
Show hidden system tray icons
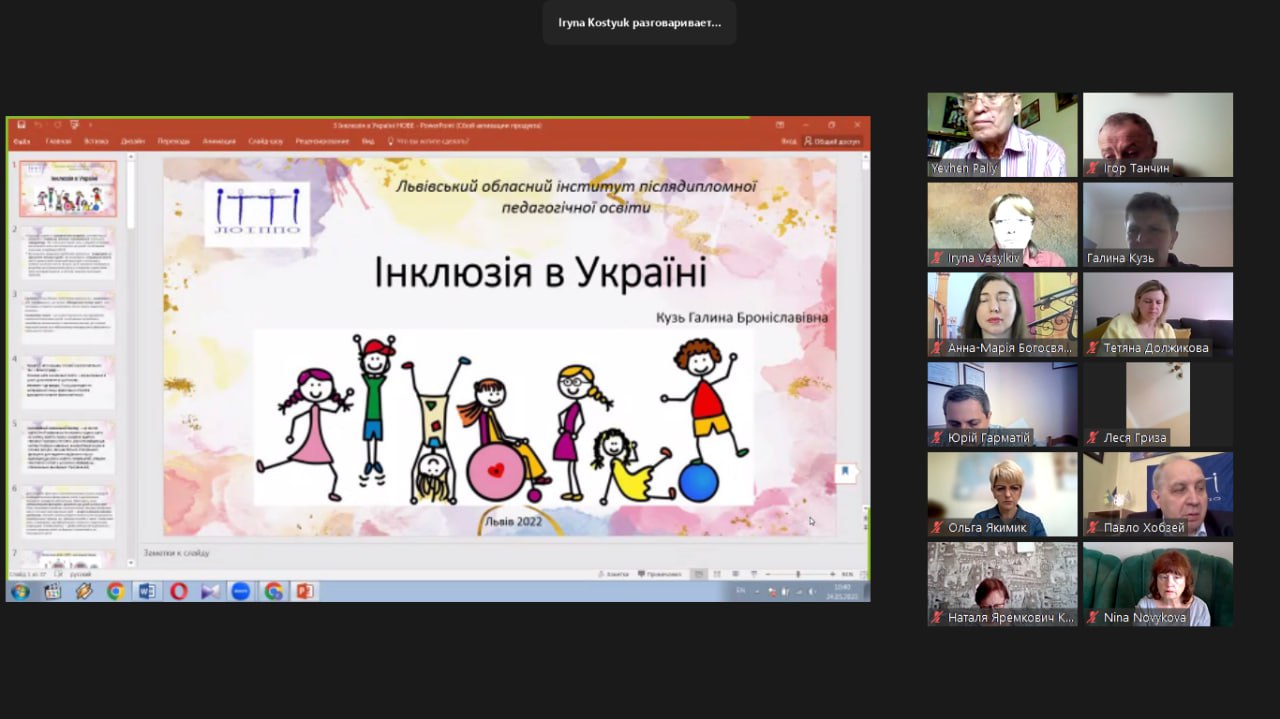[758, 591]
